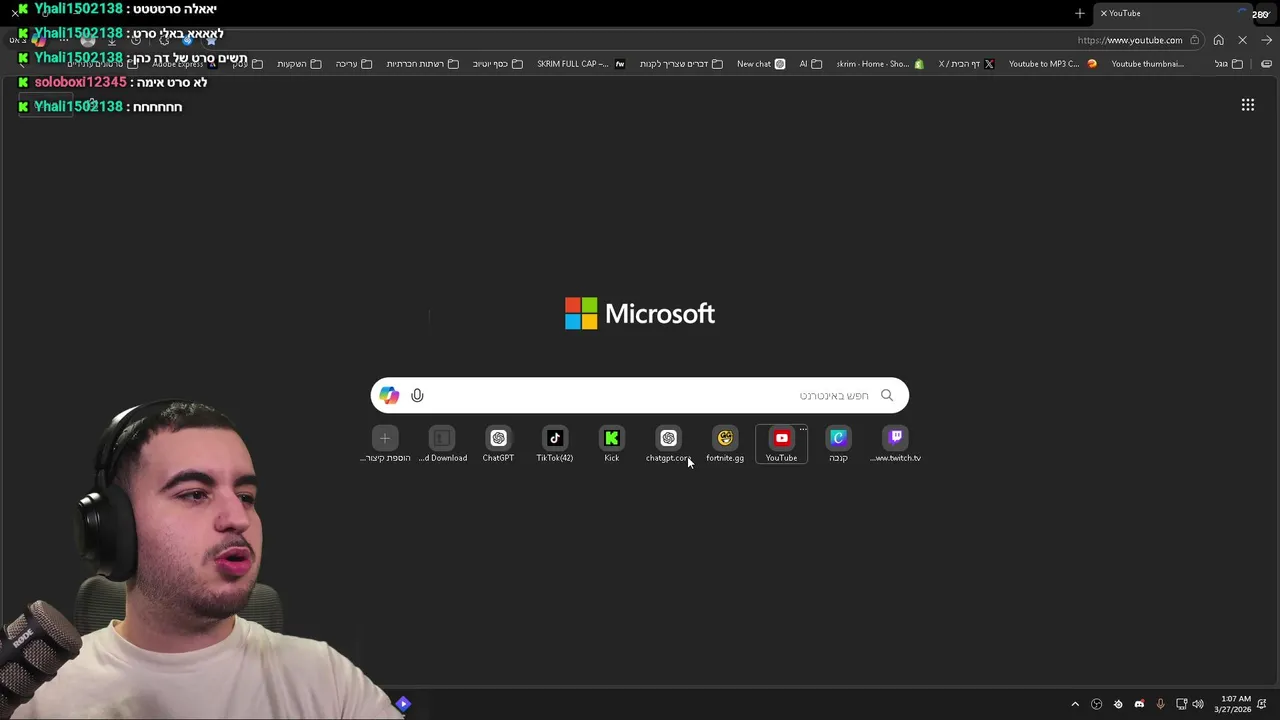The height and width of the screenshot is (720, 1280).
Task: Click the microphone tray indicator
Action: click(1160, 704)
